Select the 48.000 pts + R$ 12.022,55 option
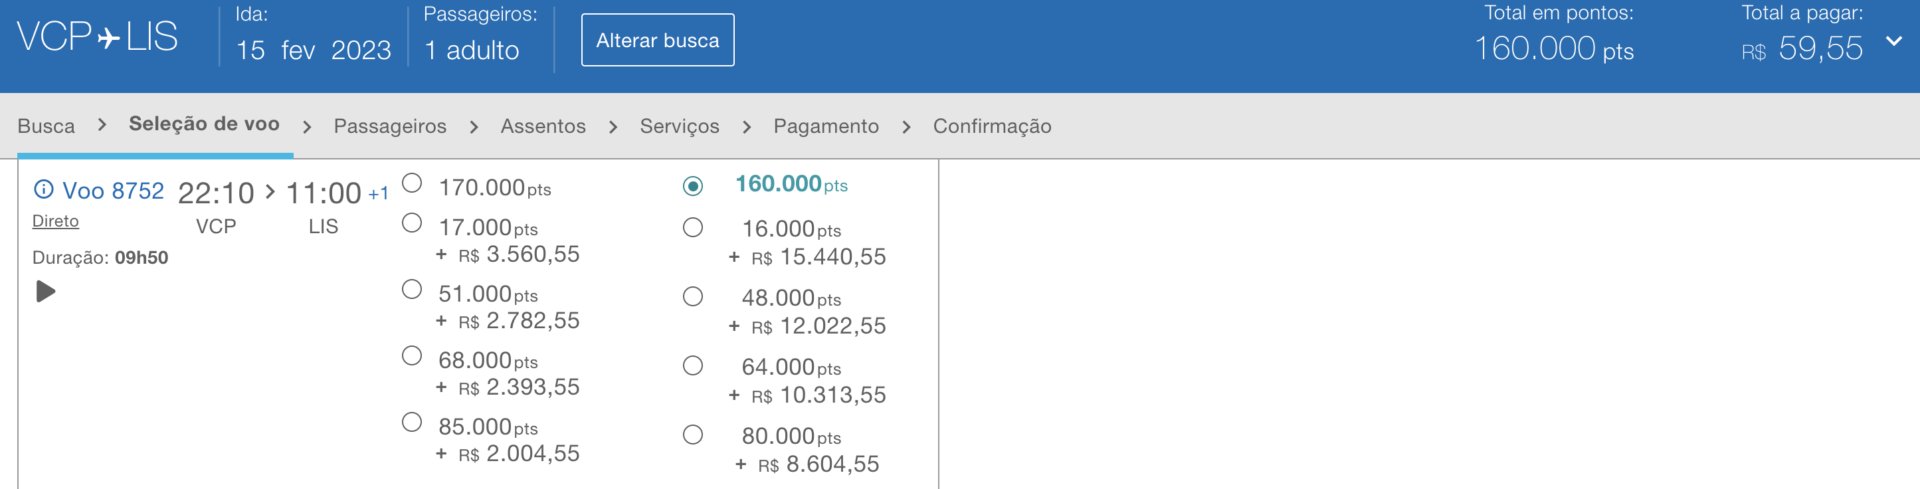This screenshot has height=489, width=1920. pyautogui.click(x=693, y=297)
